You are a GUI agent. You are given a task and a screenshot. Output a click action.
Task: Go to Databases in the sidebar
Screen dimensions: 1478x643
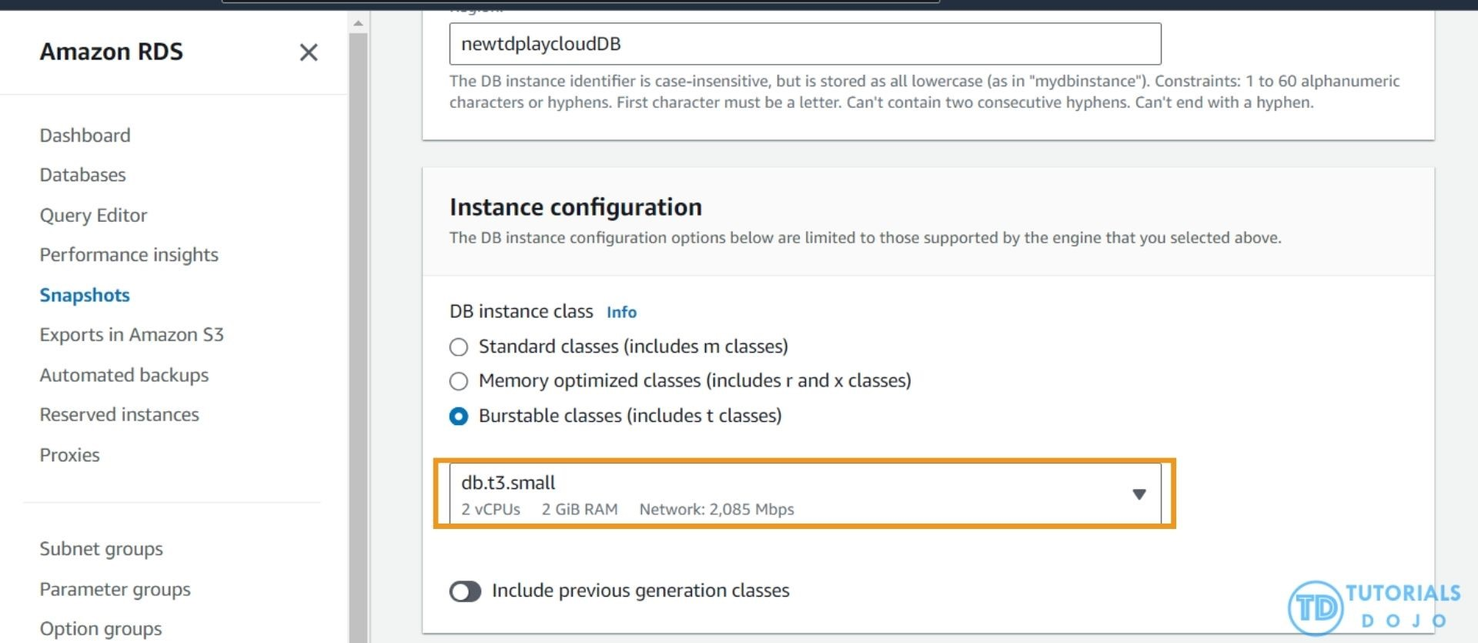click(x=83, y=175)
